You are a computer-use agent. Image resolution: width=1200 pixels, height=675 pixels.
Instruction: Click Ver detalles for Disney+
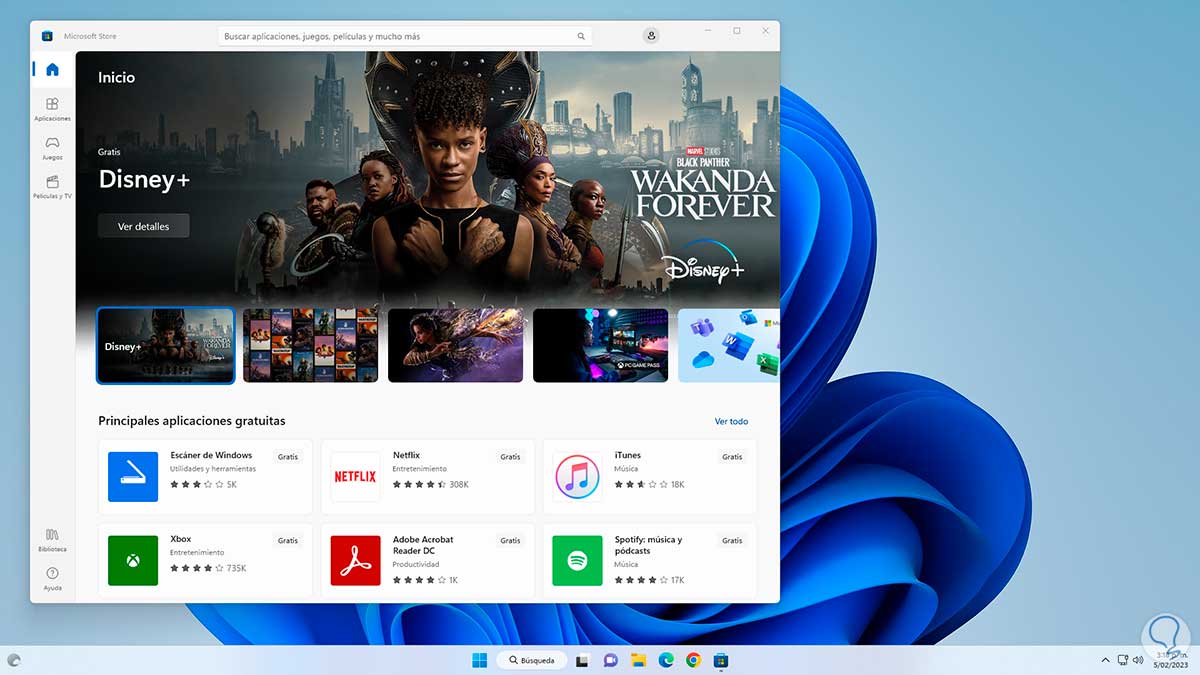(144, 227)
